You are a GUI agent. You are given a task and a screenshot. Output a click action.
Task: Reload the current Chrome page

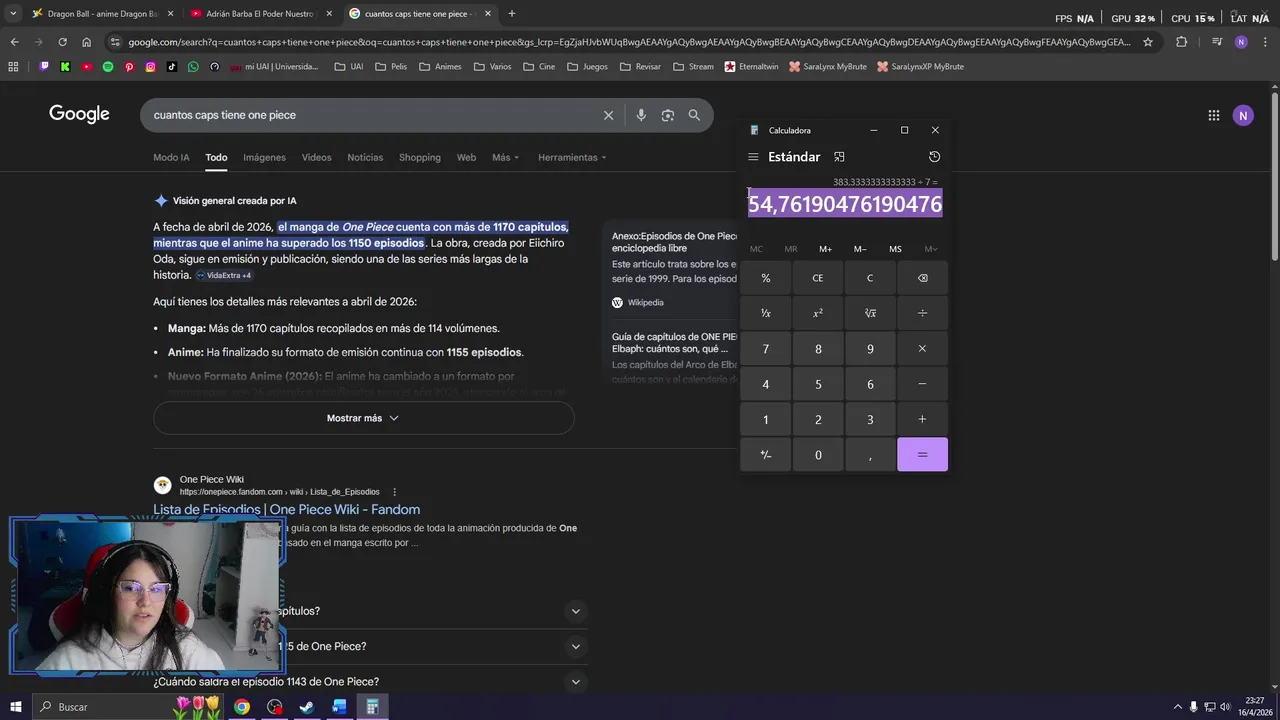(62, 42)
